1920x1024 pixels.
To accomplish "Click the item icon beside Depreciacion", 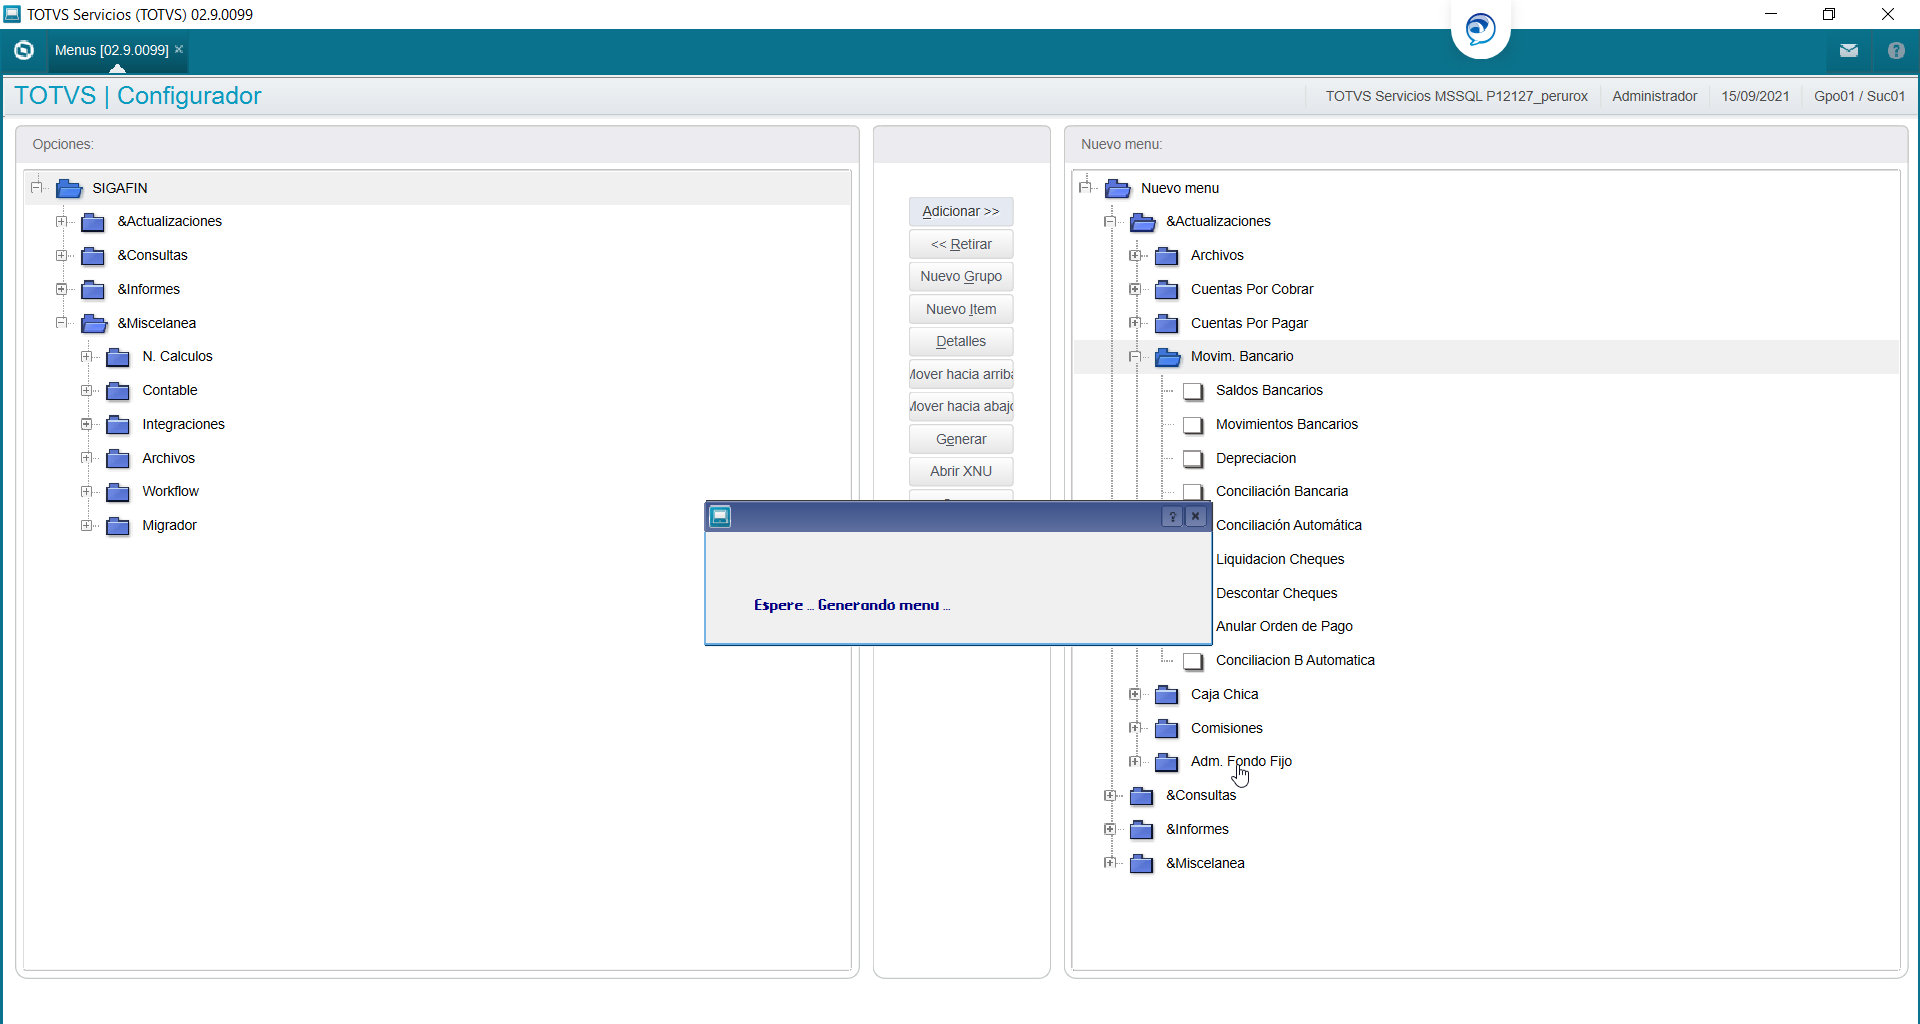I will 1193,459.
